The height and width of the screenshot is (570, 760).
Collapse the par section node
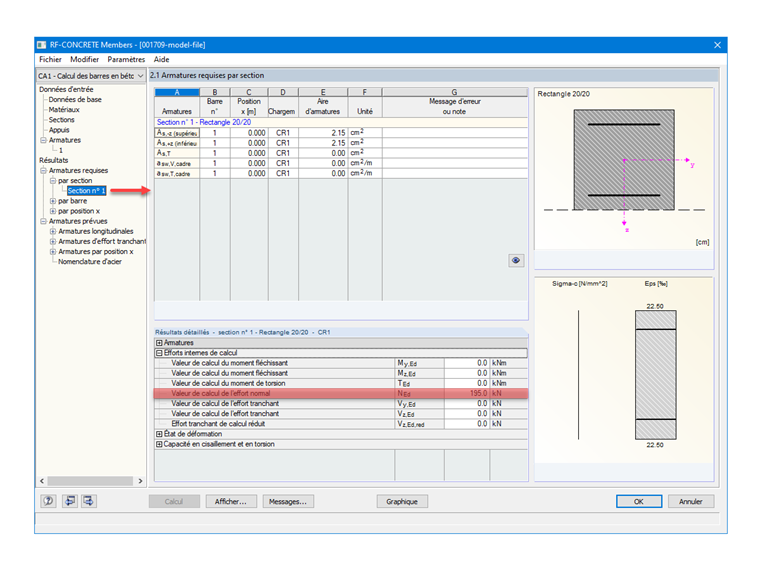pos(53,181)
